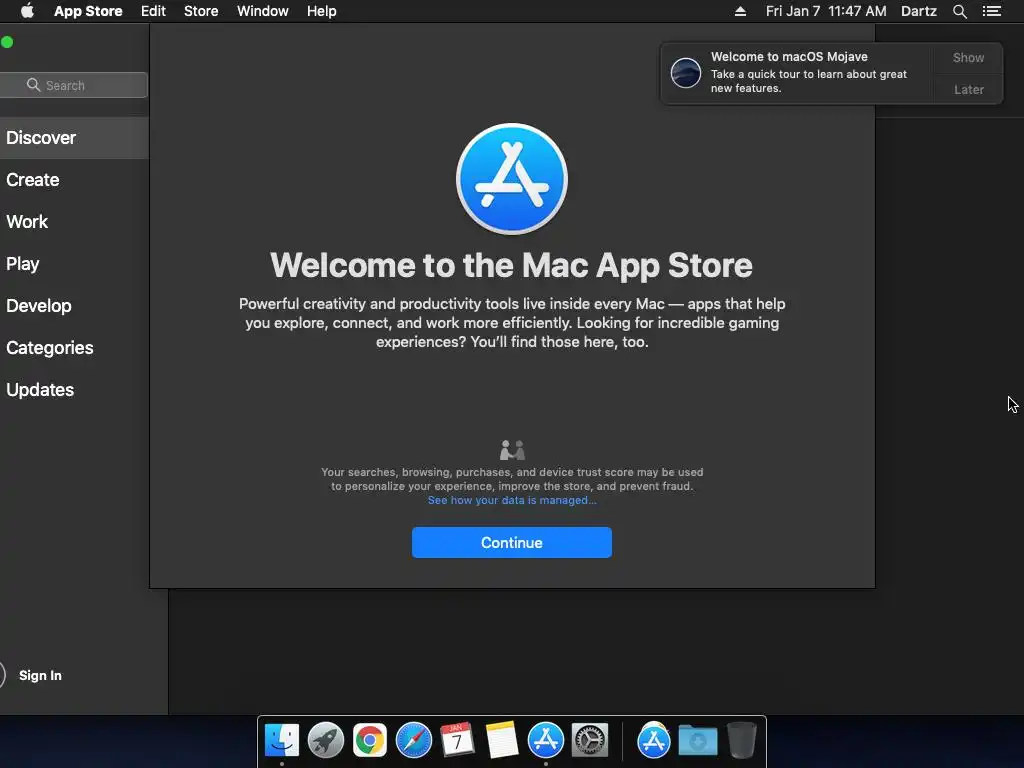The height and width of the screenshot is (768, 1024).
Task: Click the large App Store logo
Action: point(512,178)
